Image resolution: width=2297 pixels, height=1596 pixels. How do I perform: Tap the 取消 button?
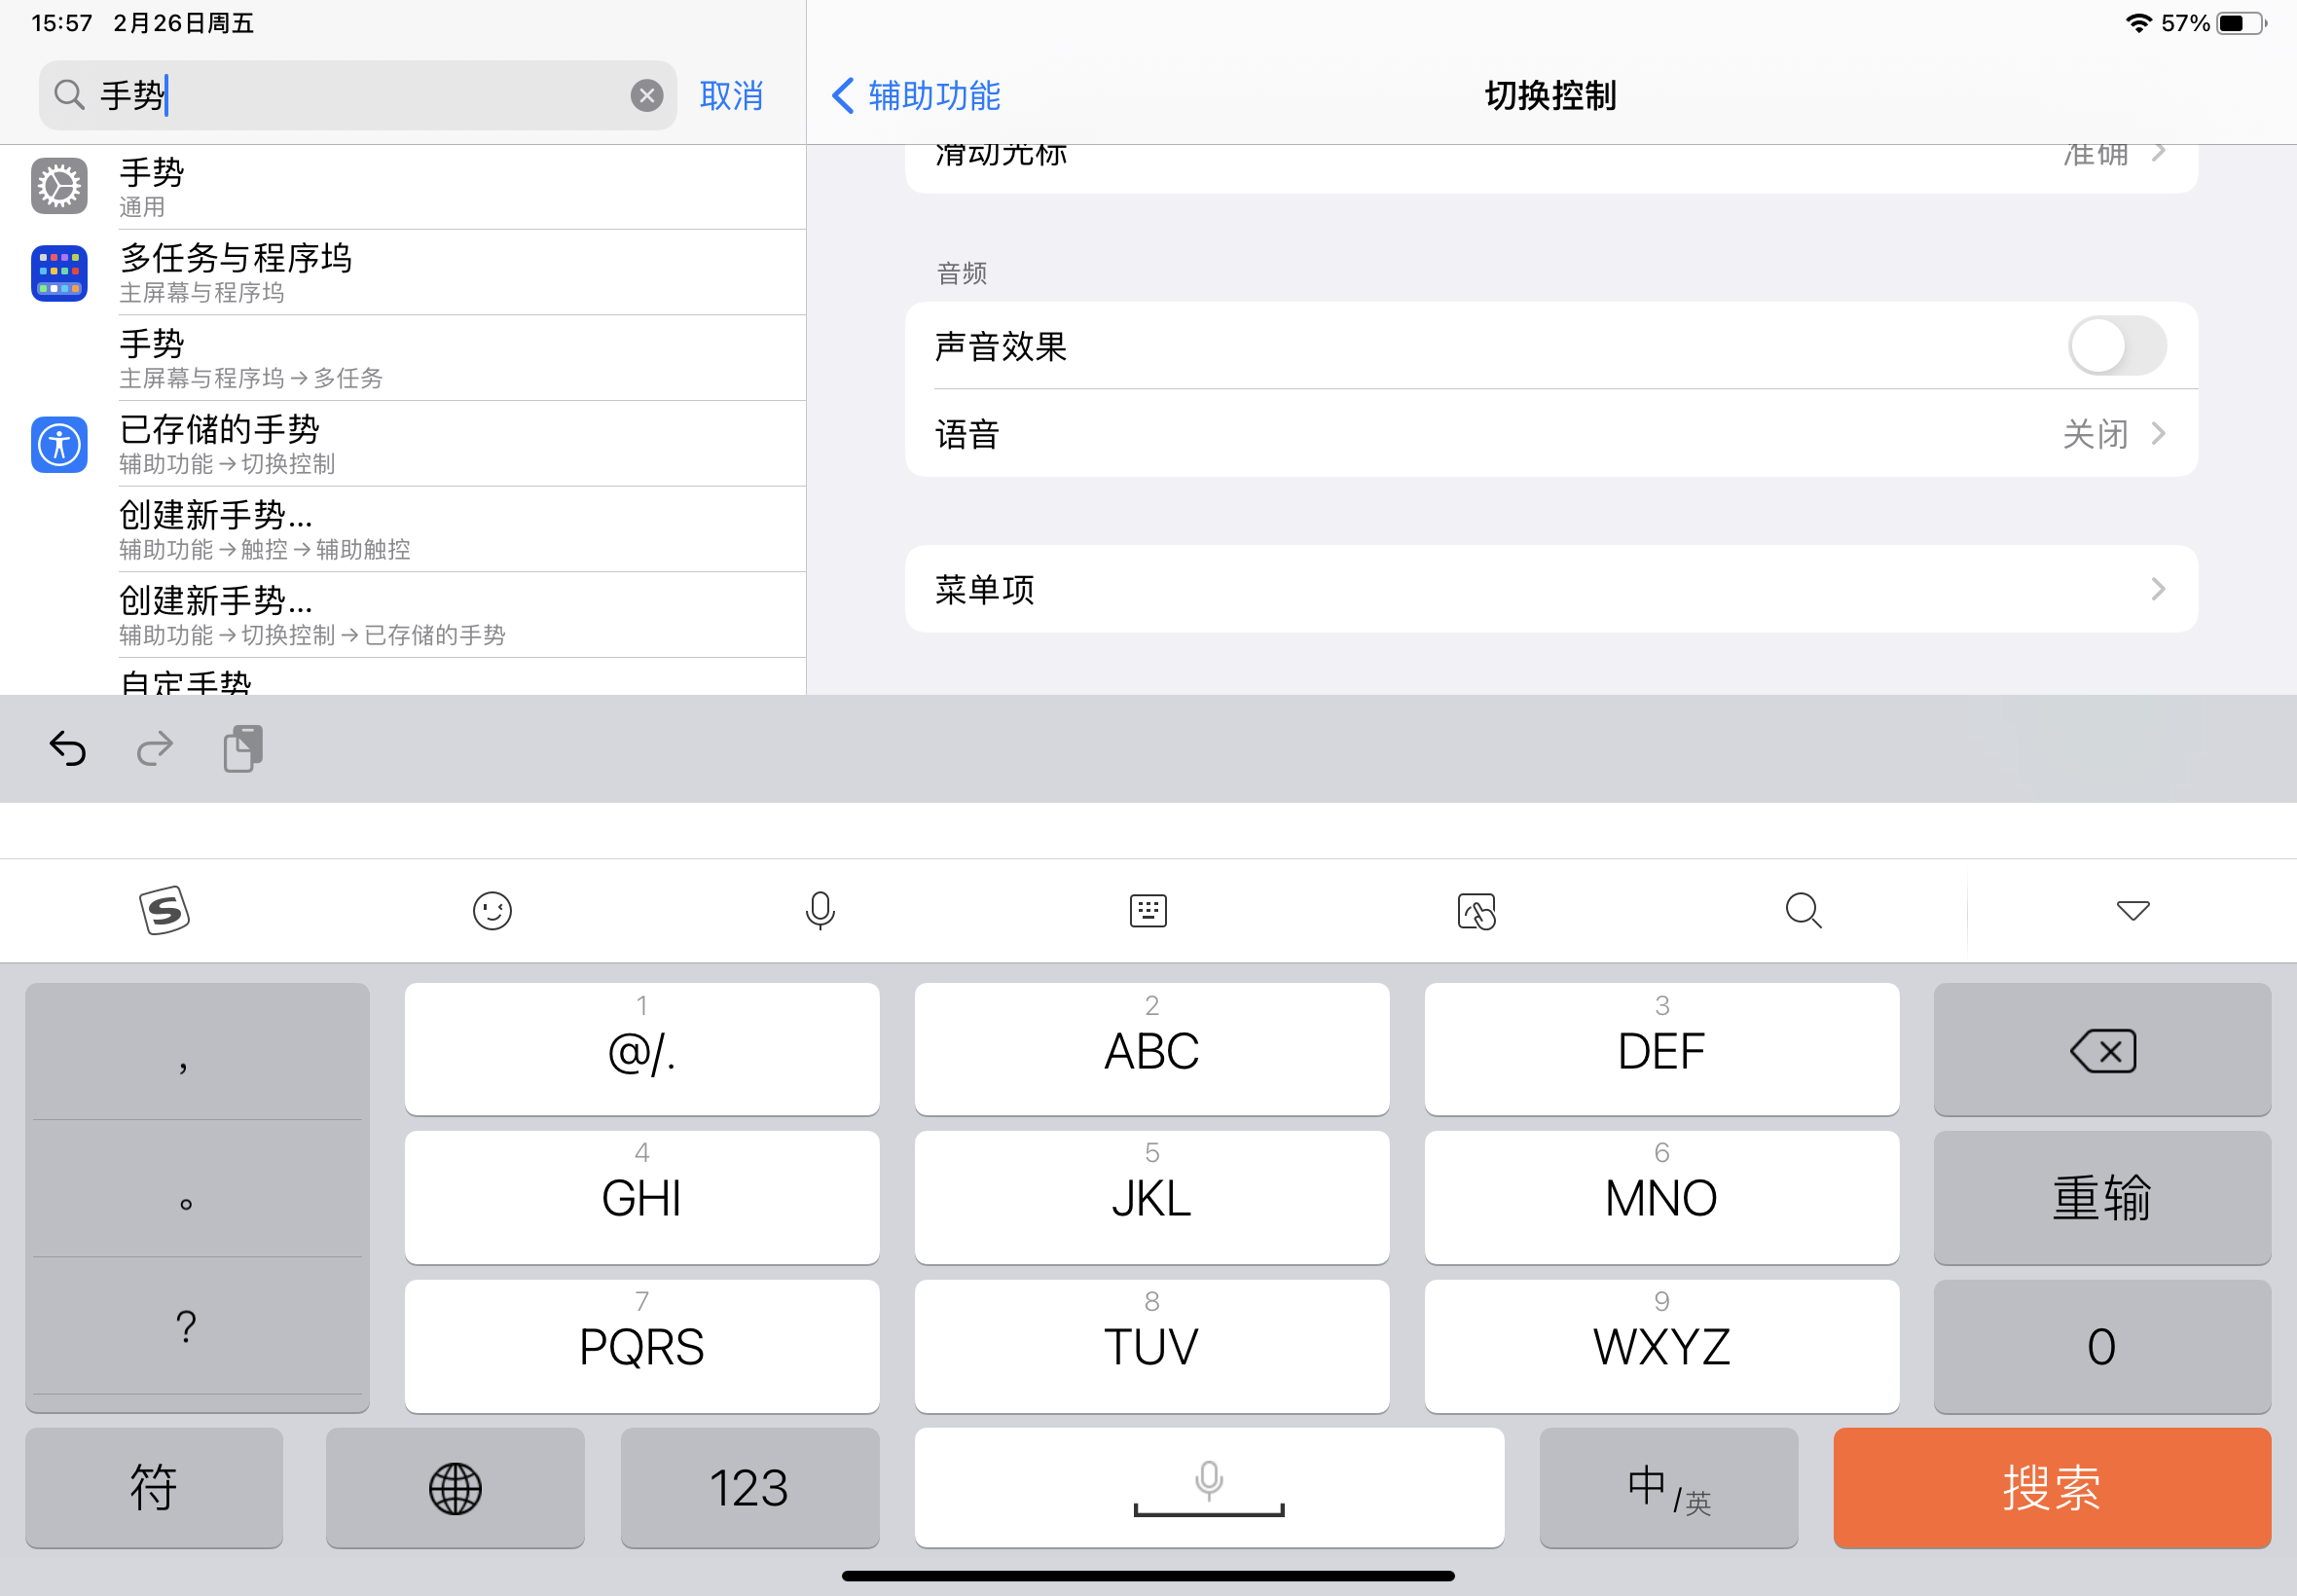(x=731, y=96)
